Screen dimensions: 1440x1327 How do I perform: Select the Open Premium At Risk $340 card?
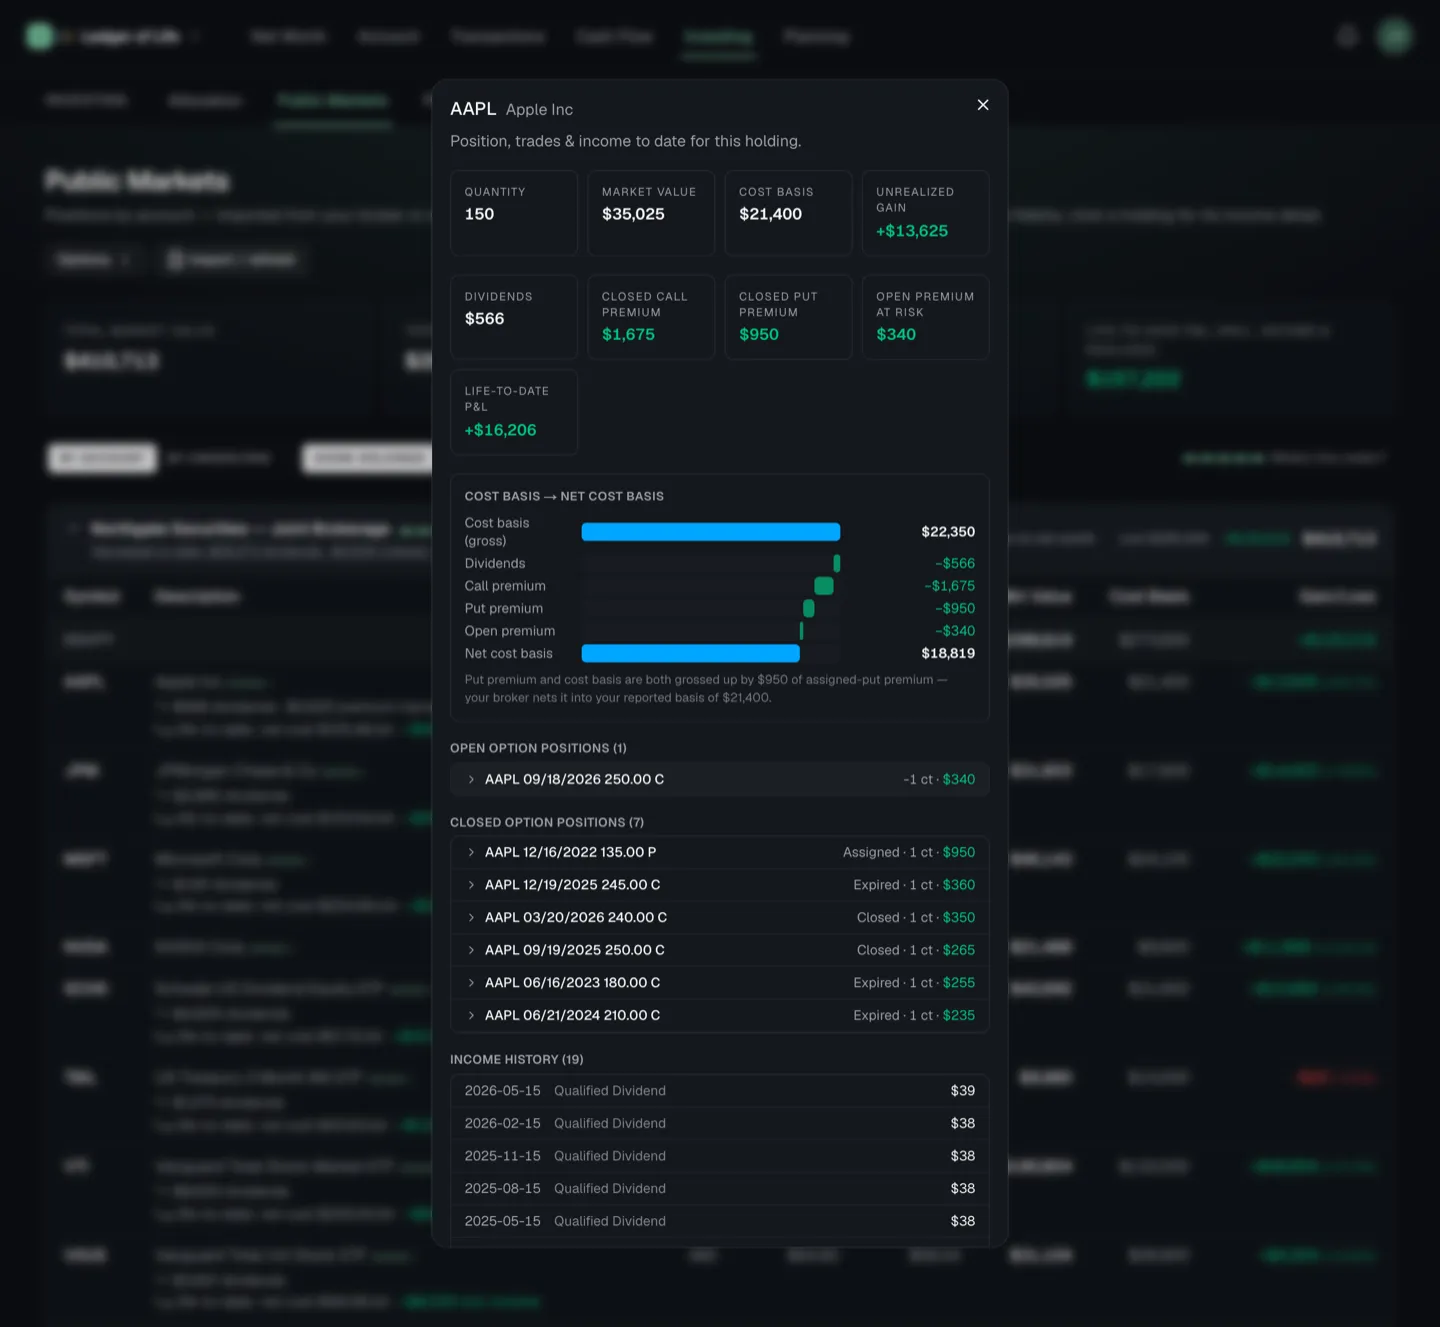pyautogui.click(x=926, y=317)
